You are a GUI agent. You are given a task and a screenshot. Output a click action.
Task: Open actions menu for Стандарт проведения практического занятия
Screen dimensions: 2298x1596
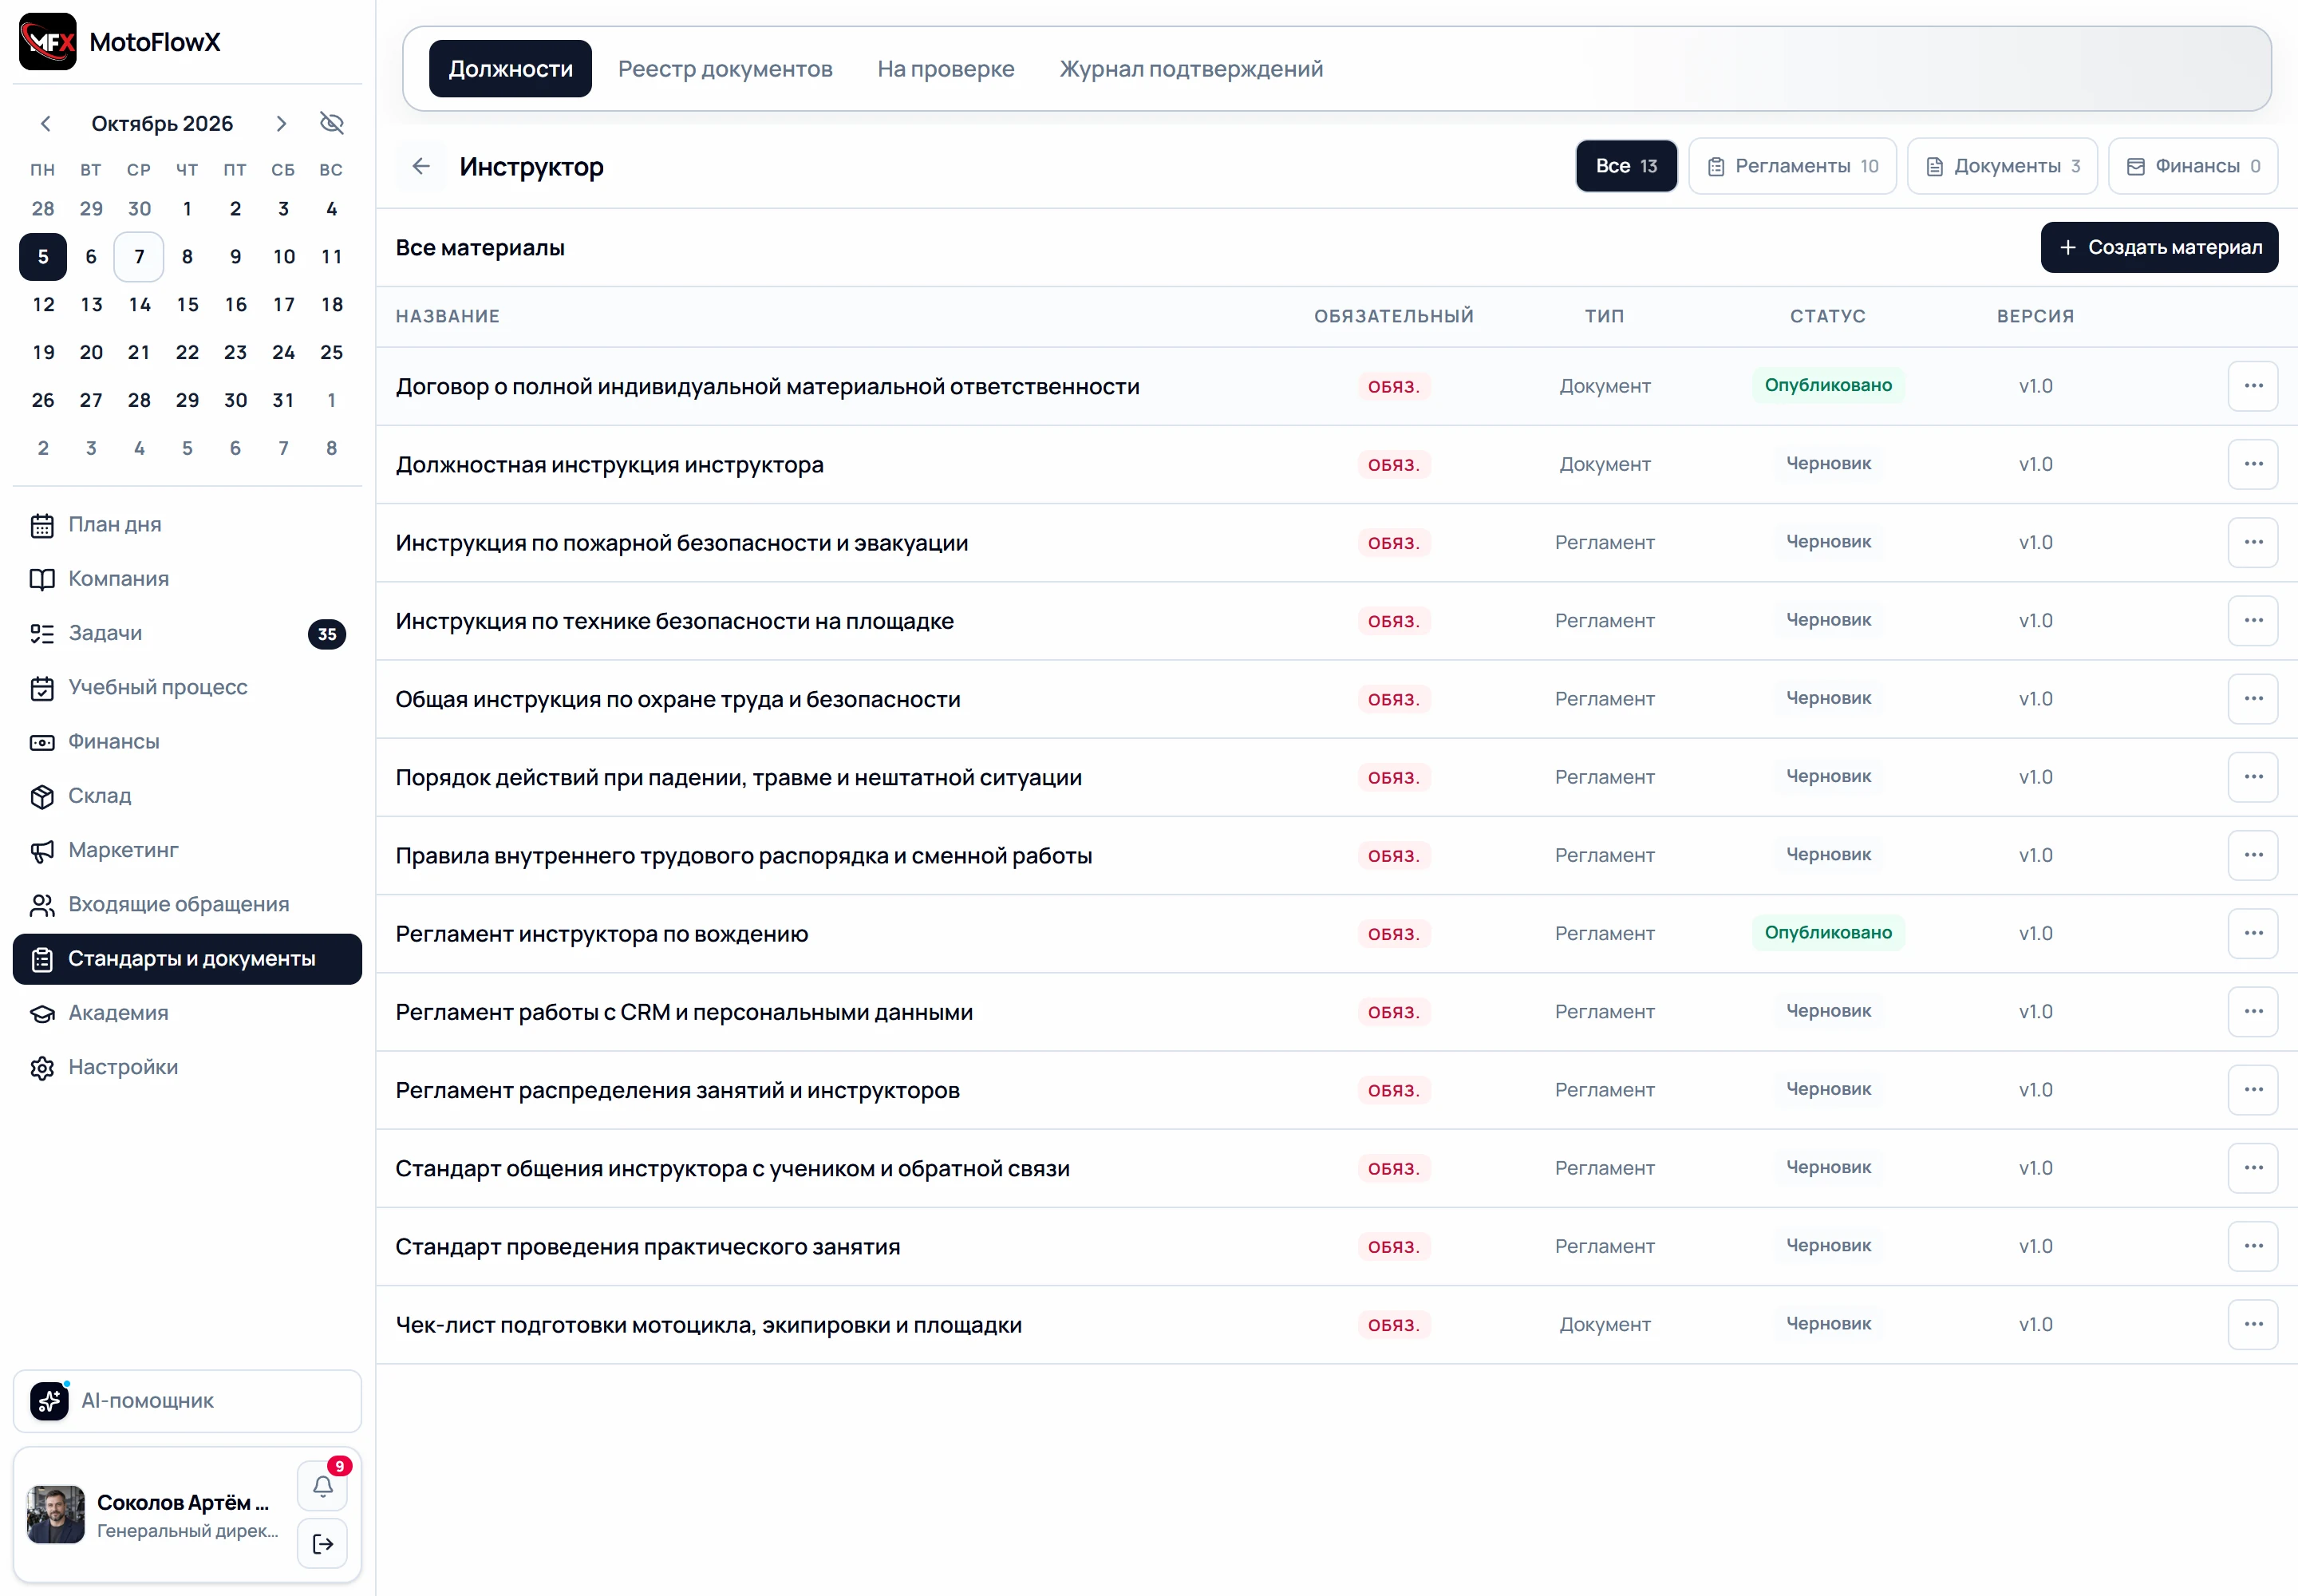(2253, 1246)
